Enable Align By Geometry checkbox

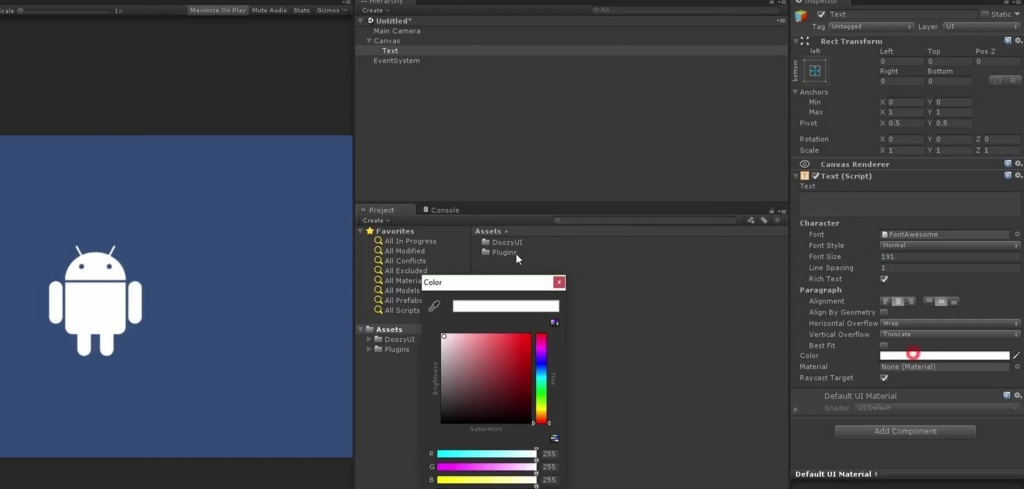point(884,312)
